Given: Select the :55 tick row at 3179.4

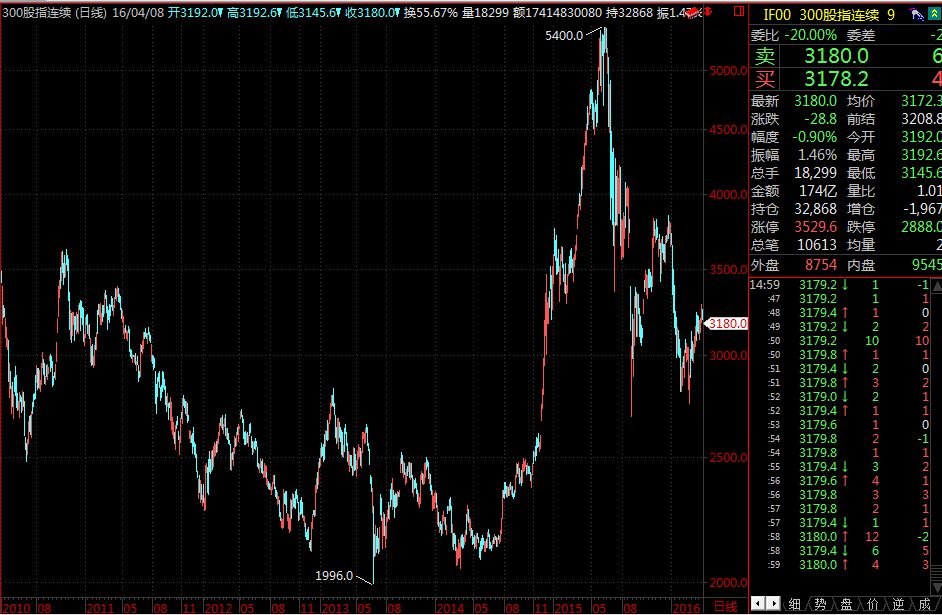Looking at the screenshot, I should point(839,467).
